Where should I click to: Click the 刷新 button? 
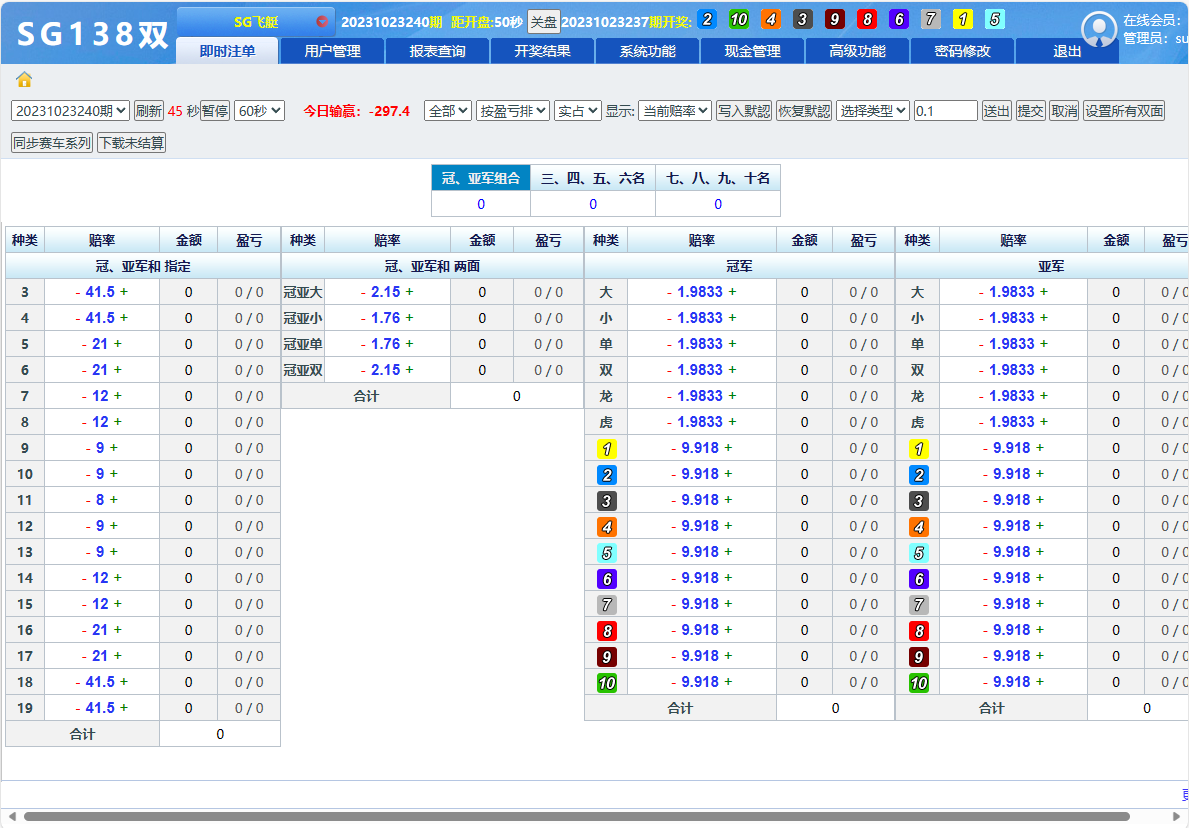click(x=149, y=111)
